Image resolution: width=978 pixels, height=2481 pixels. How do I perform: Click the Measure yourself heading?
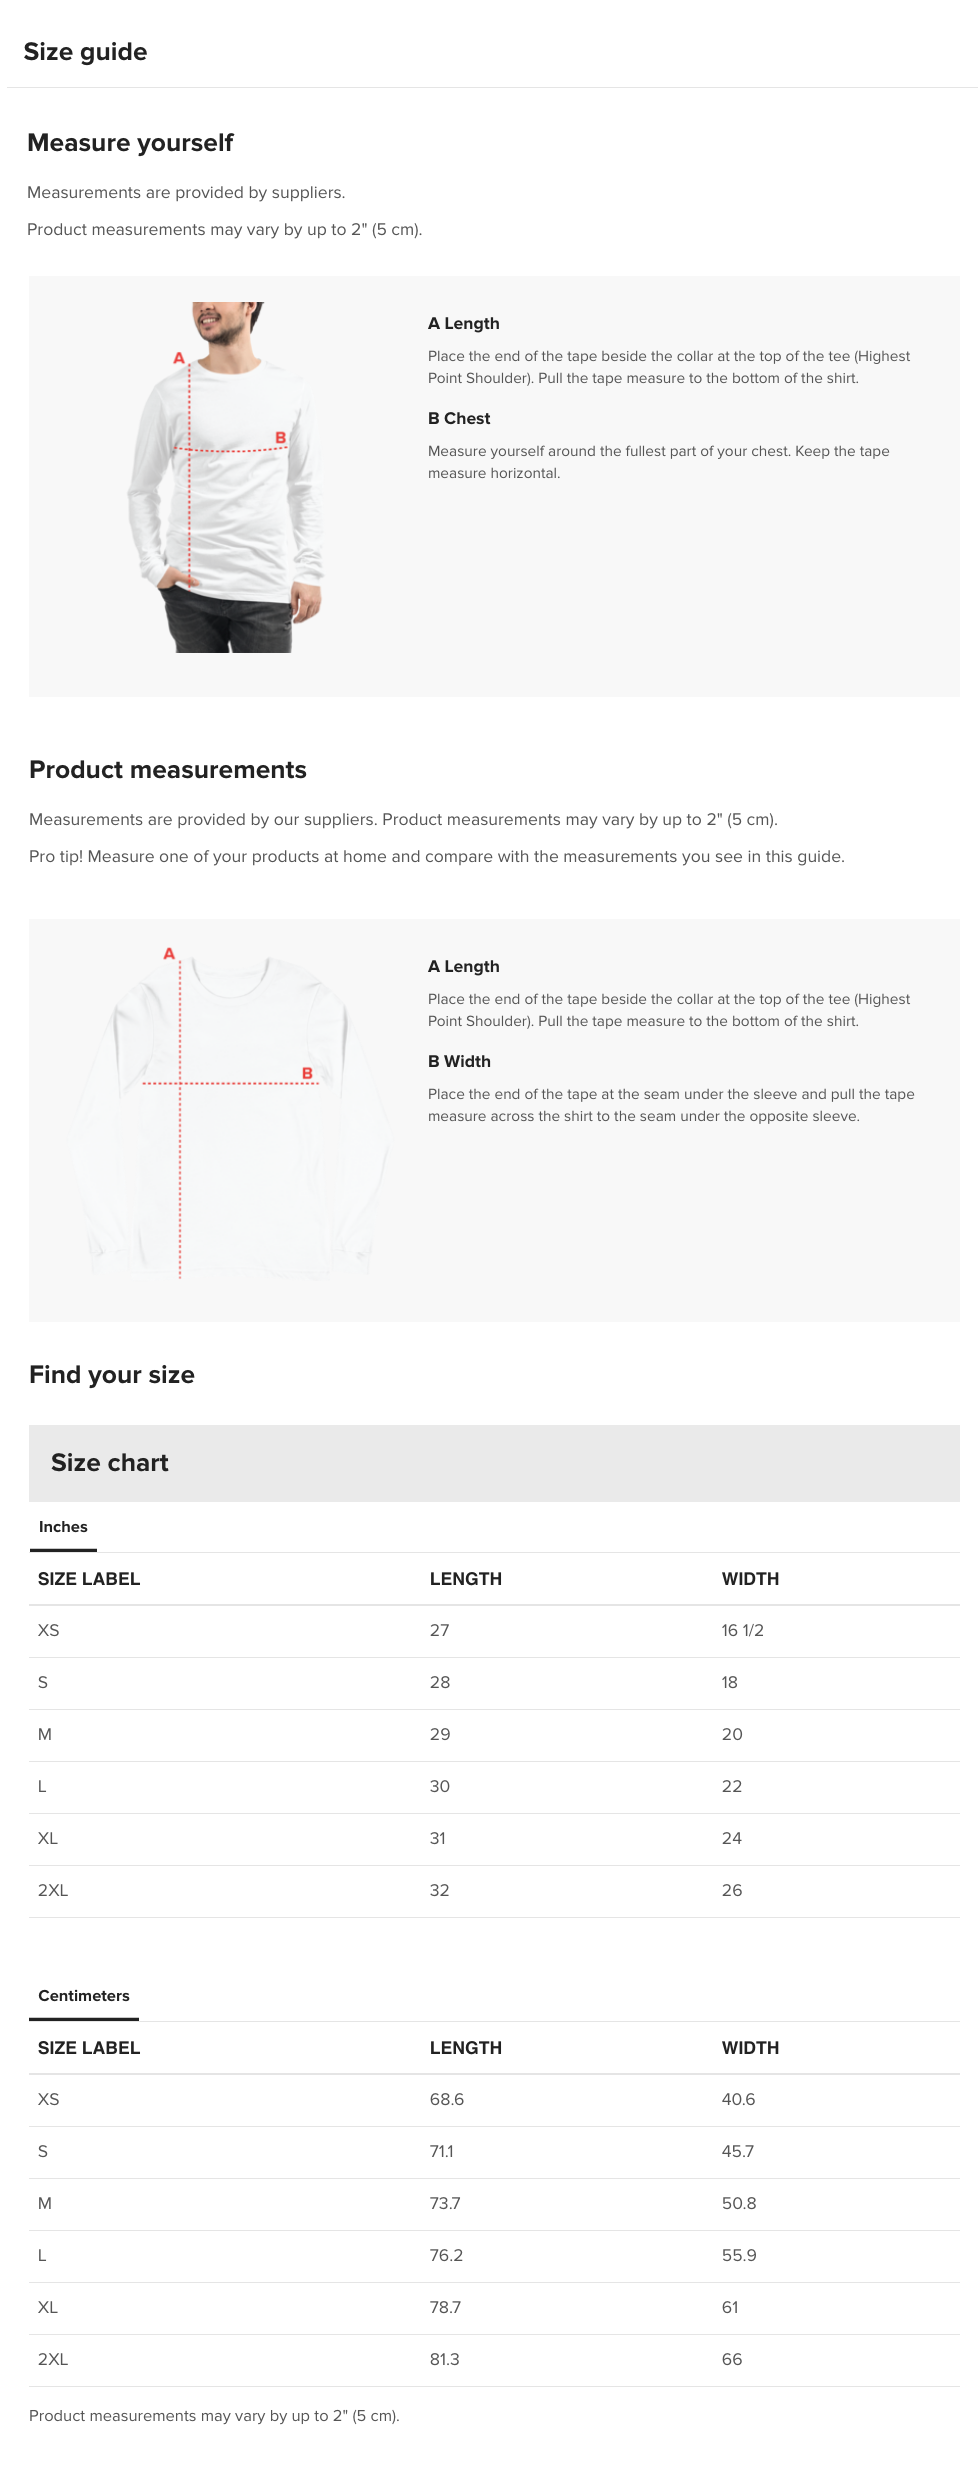130,143
